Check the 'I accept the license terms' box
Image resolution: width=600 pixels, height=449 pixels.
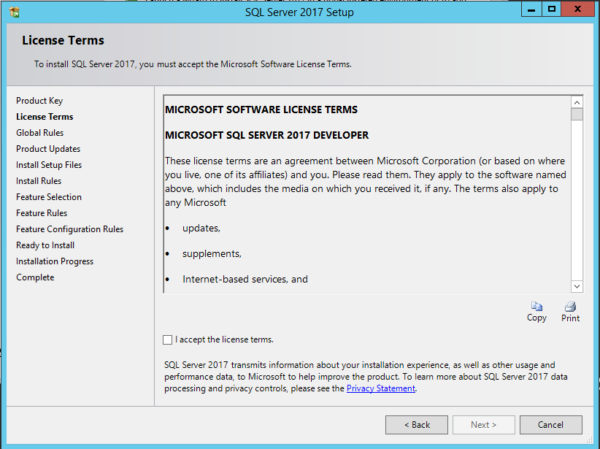tap(168, 340)
